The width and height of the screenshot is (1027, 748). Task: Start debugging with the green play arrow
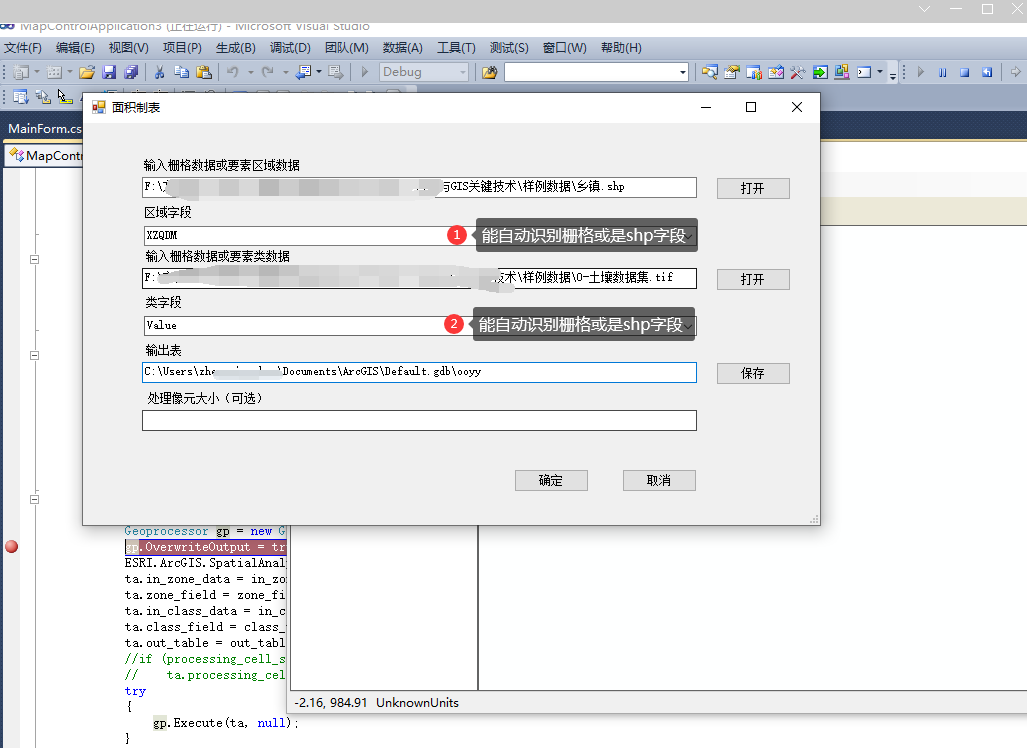tap(920, 72)
